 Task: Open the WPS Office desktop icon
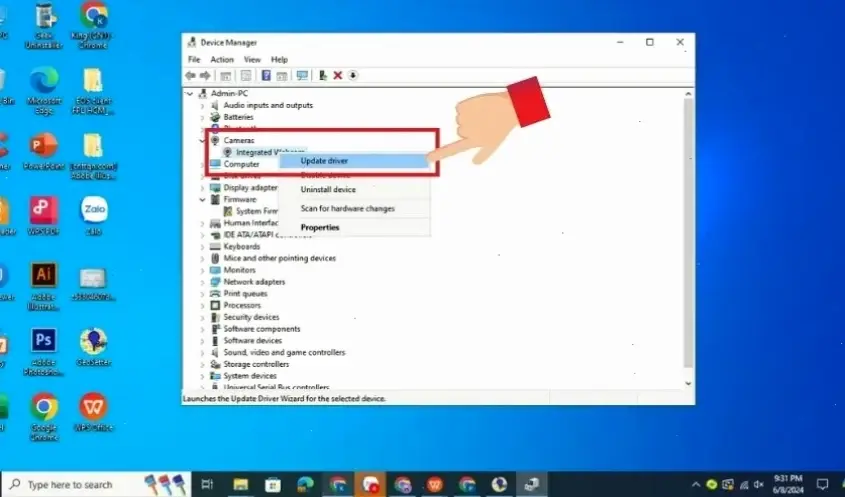point(94,412)
